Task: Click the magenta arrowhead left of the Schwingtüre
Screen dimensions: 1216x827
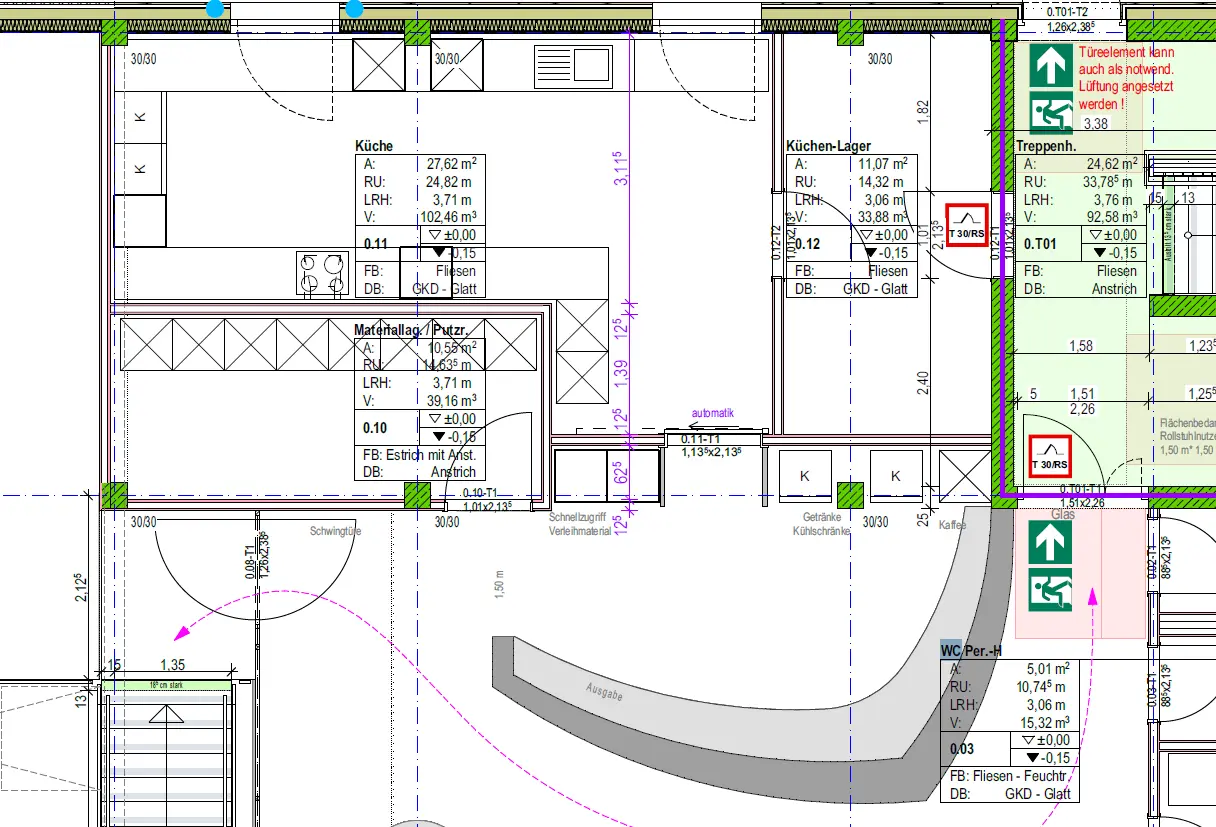Action: [182, 632]
